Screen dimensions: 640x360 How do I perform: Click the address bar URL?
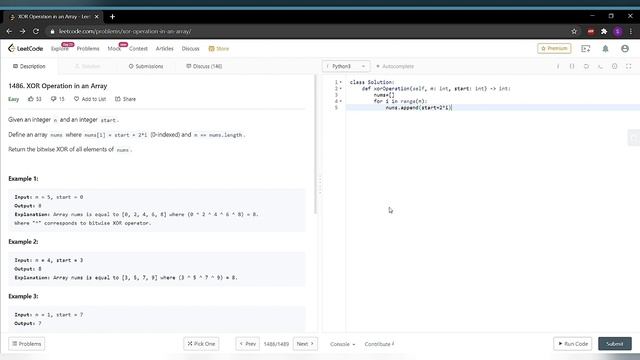(x=124, y=31)
